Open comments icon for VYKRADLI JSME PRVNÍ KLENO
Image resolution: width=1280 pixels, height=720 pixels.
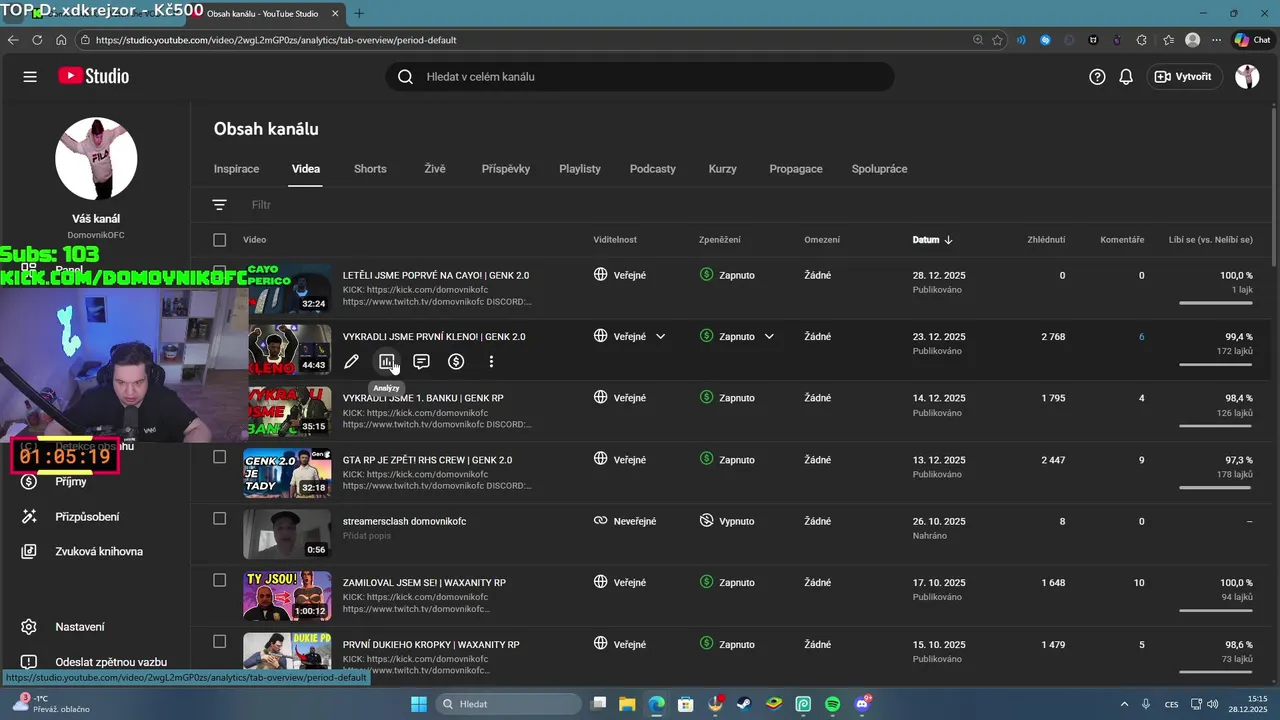(422, 362)
